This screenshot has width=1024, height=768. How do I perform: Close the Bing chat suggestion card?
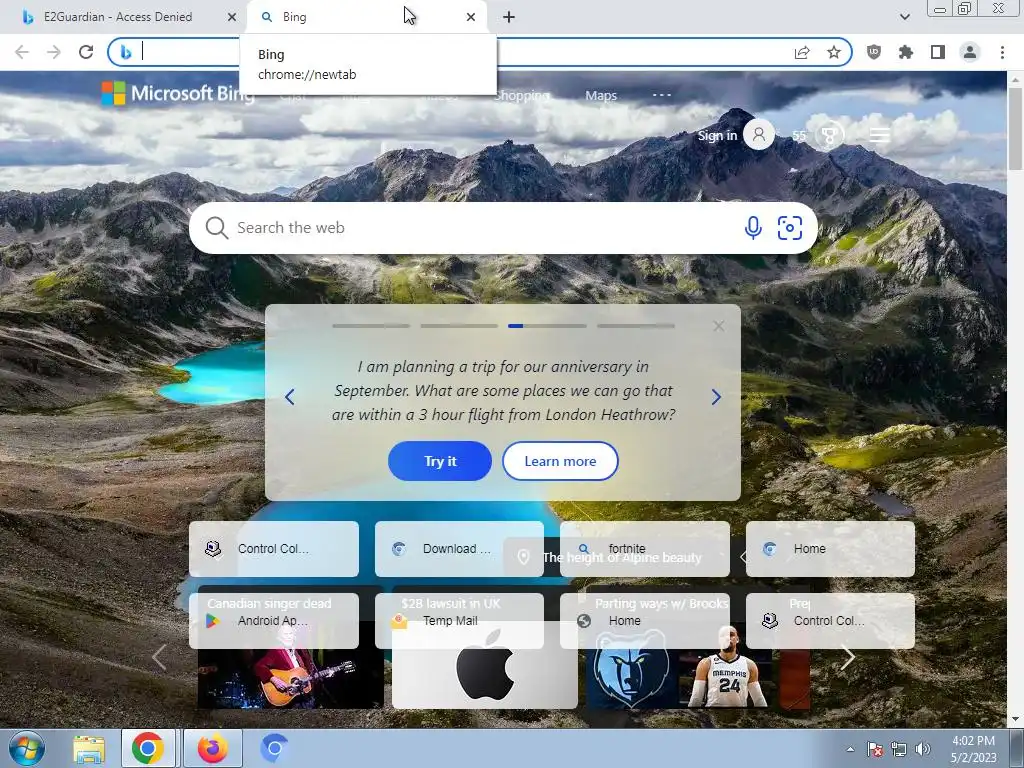pos(718,326)
